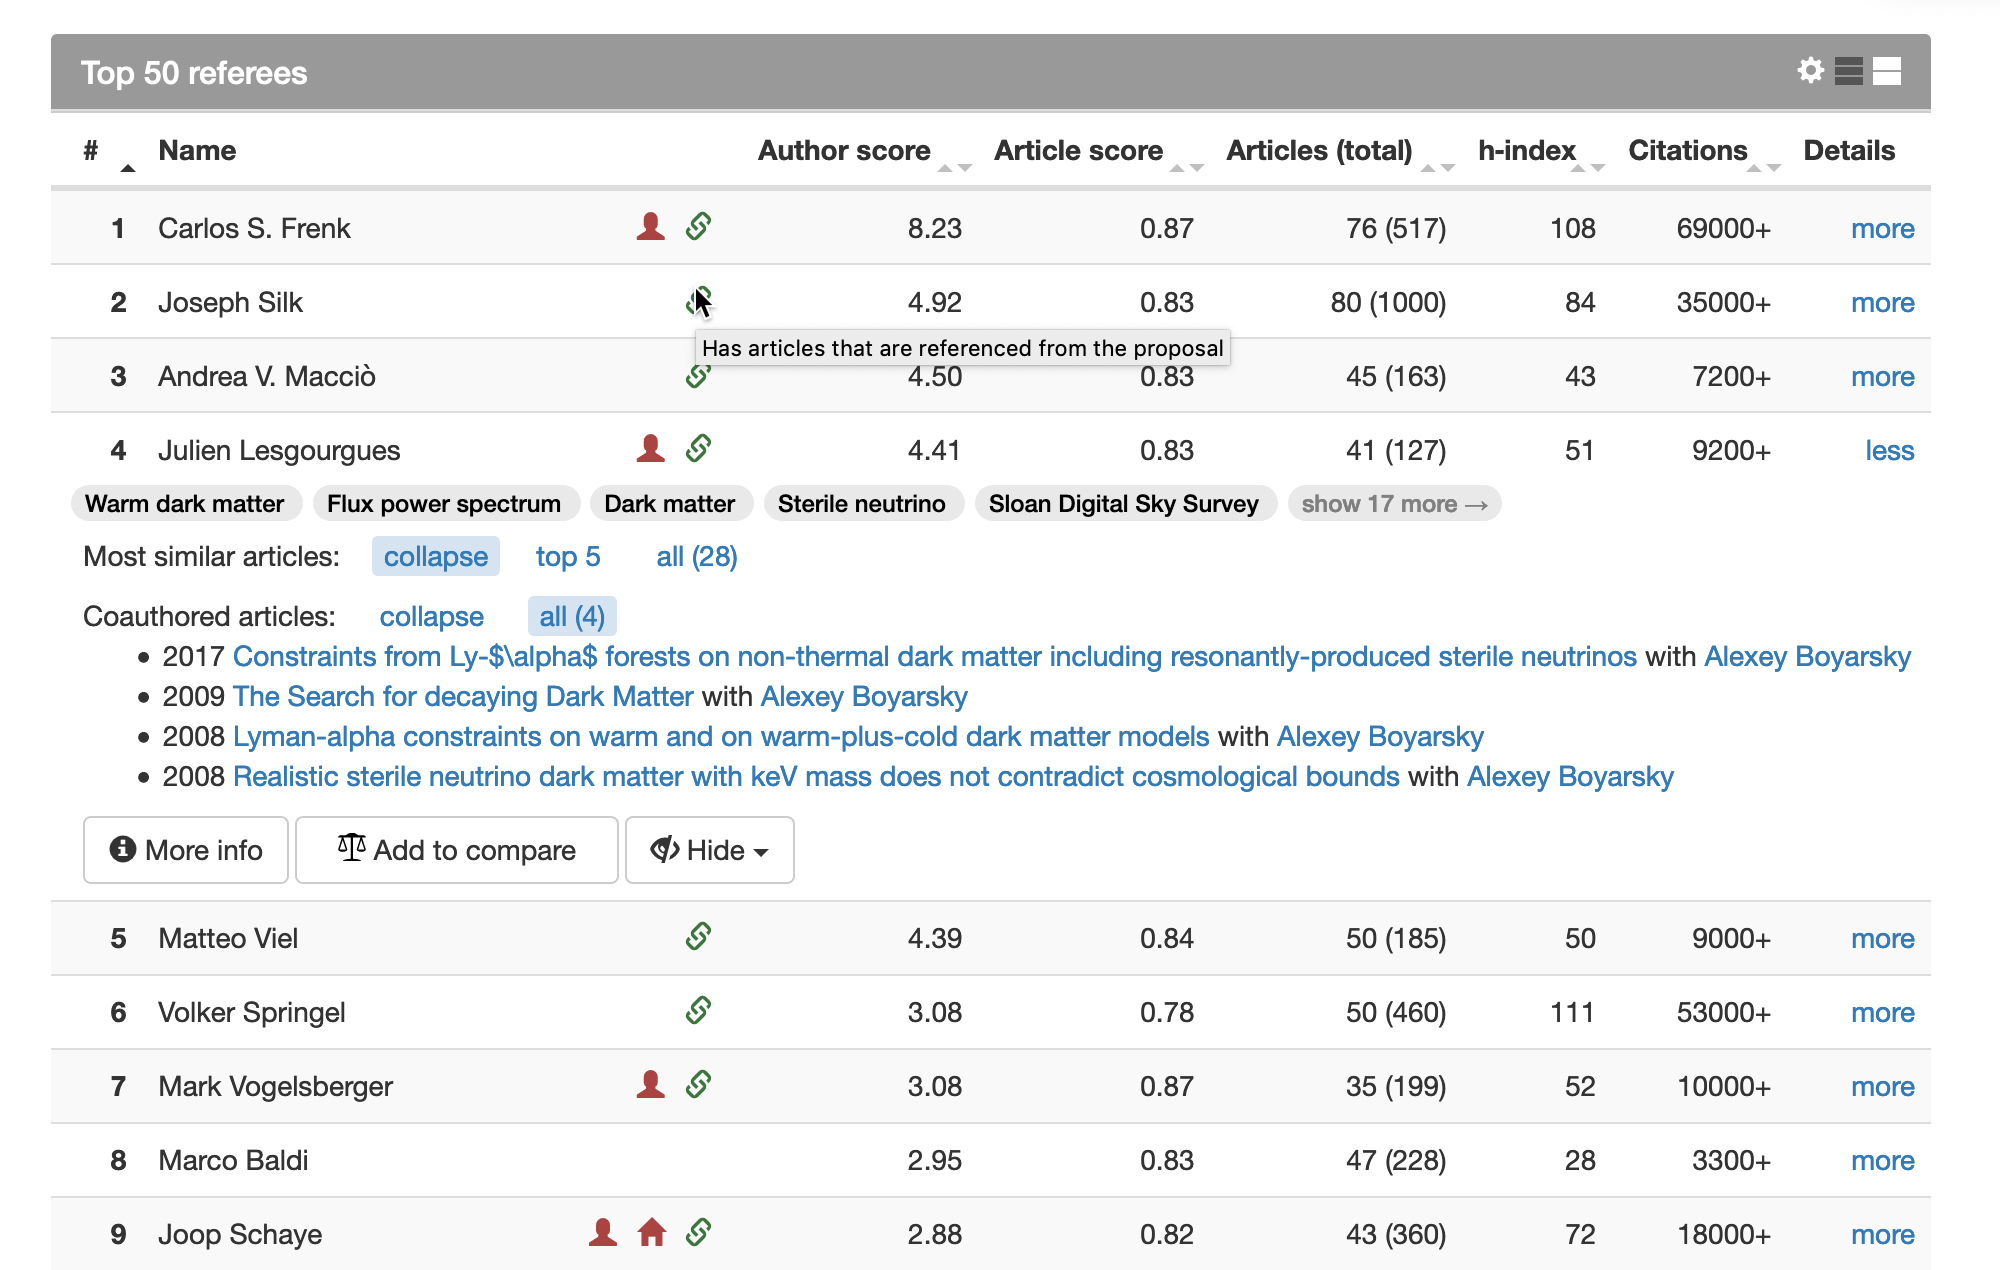Viewport: 2000px width, 1270px height.
Task: Show all 17 more topic tags
Action: pos(1392,505)
